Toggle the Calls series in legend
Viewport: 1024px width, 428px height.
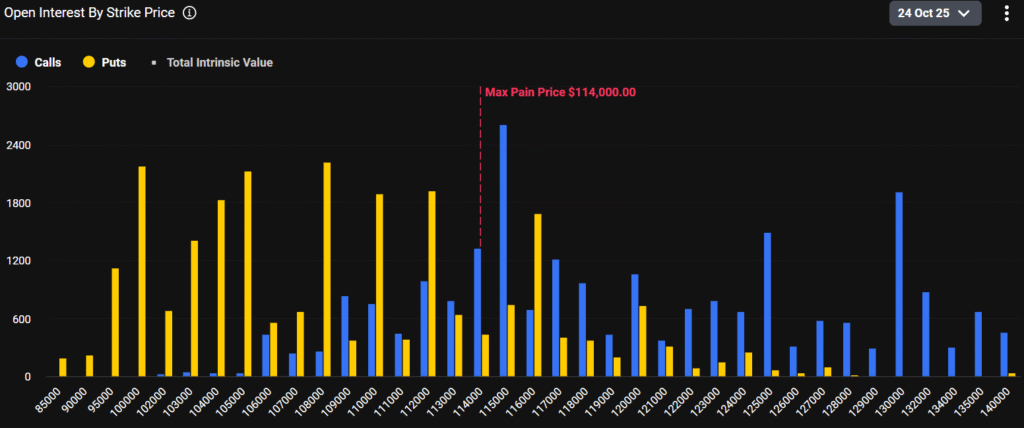(38, 62)
